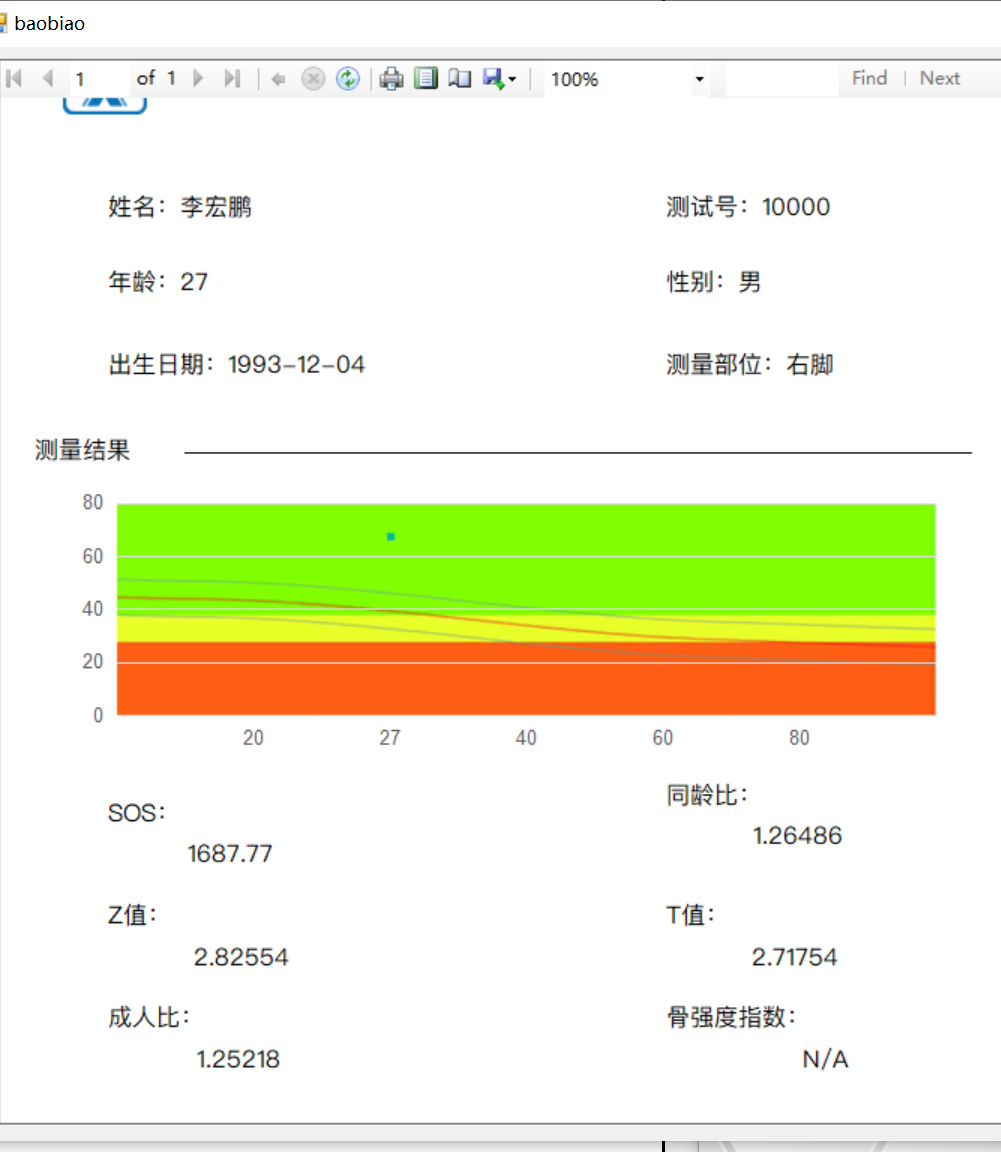Click the x-axis label 27
1001x1152 pixels.
390,738
